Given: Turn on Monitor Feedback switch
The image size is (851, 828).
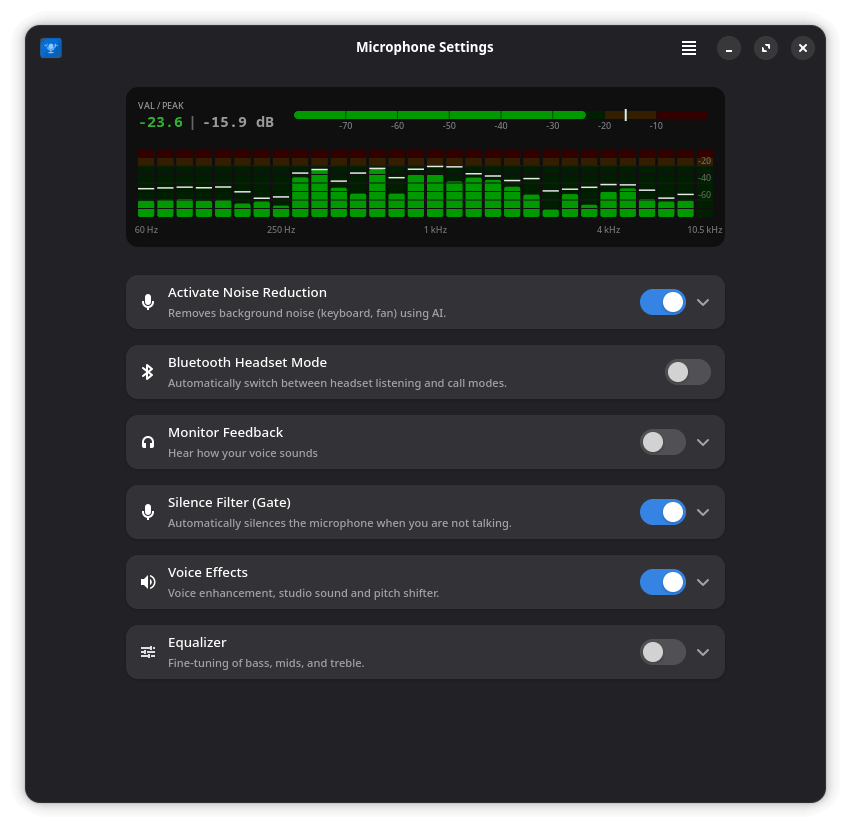Looking at the screenshot, I should coord(663,442).
